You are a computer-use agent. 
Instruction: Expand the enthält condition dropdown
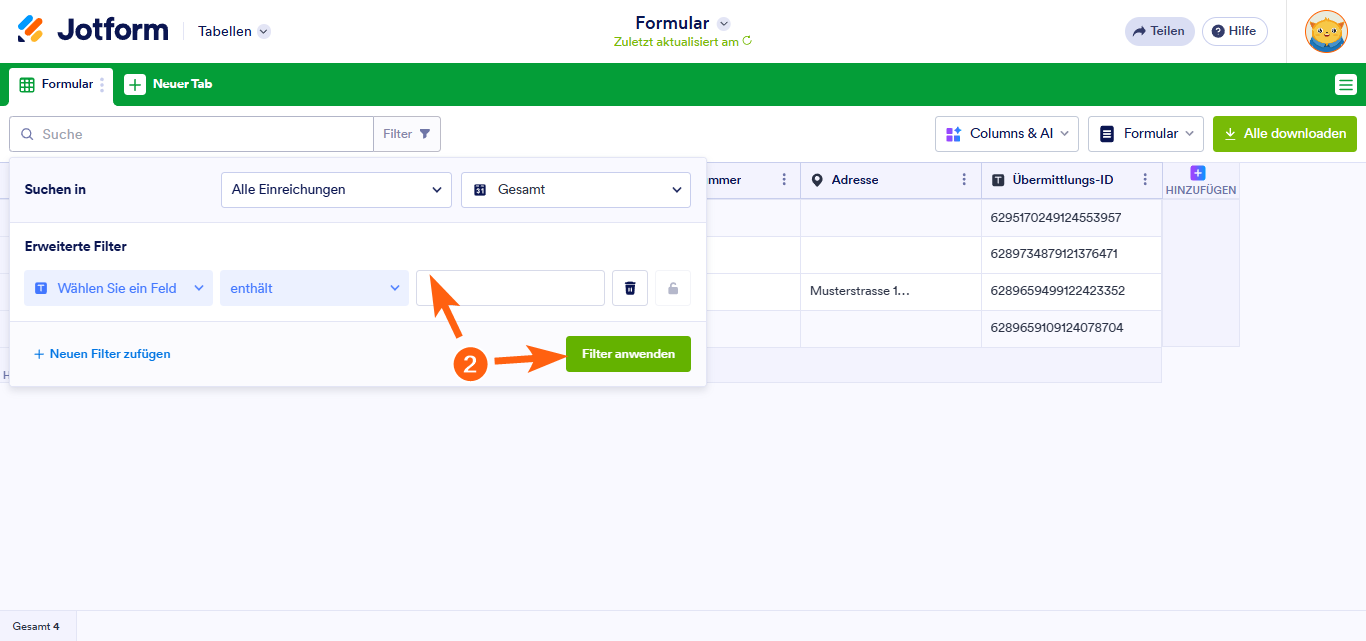pyautogui.click(x=314, y=288)
